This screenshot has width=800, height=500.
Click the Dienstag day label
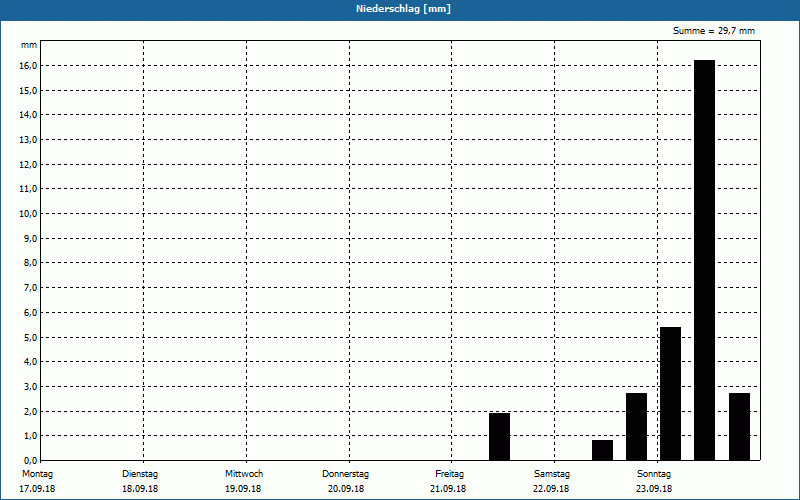coord(140,473)
